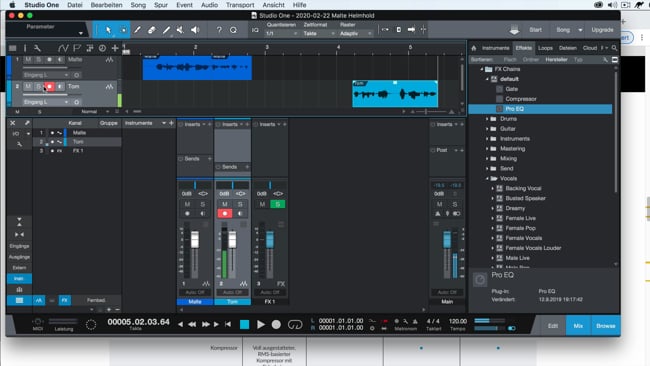
Task: Mute Malte channel in mixer
Action: tap(187, 204)
